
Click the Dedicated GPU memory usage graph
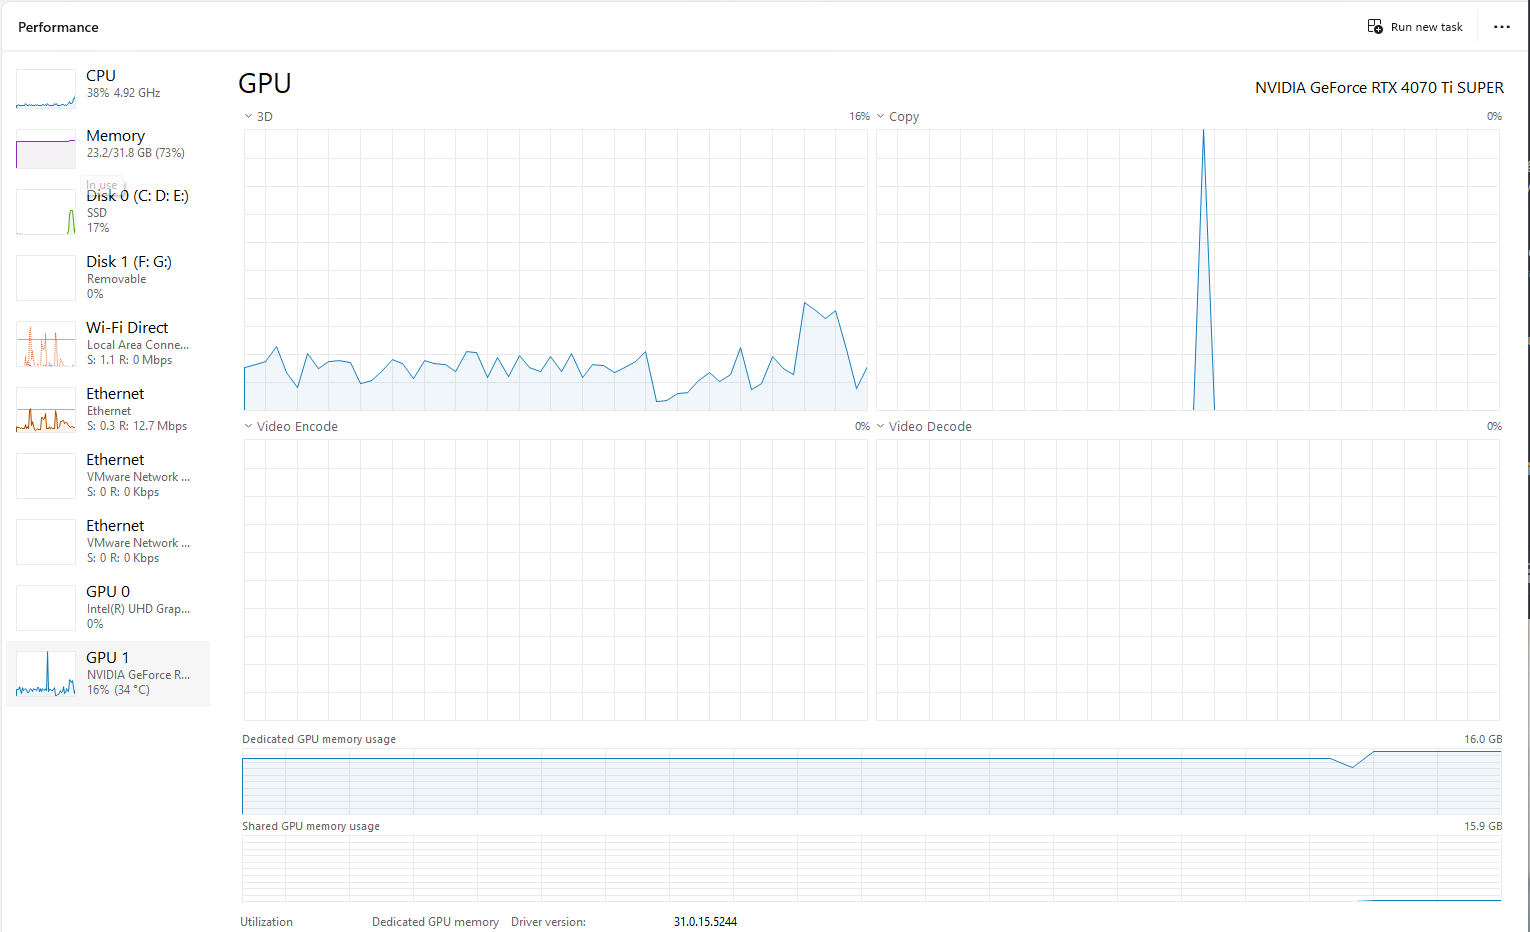click(871, 781)
